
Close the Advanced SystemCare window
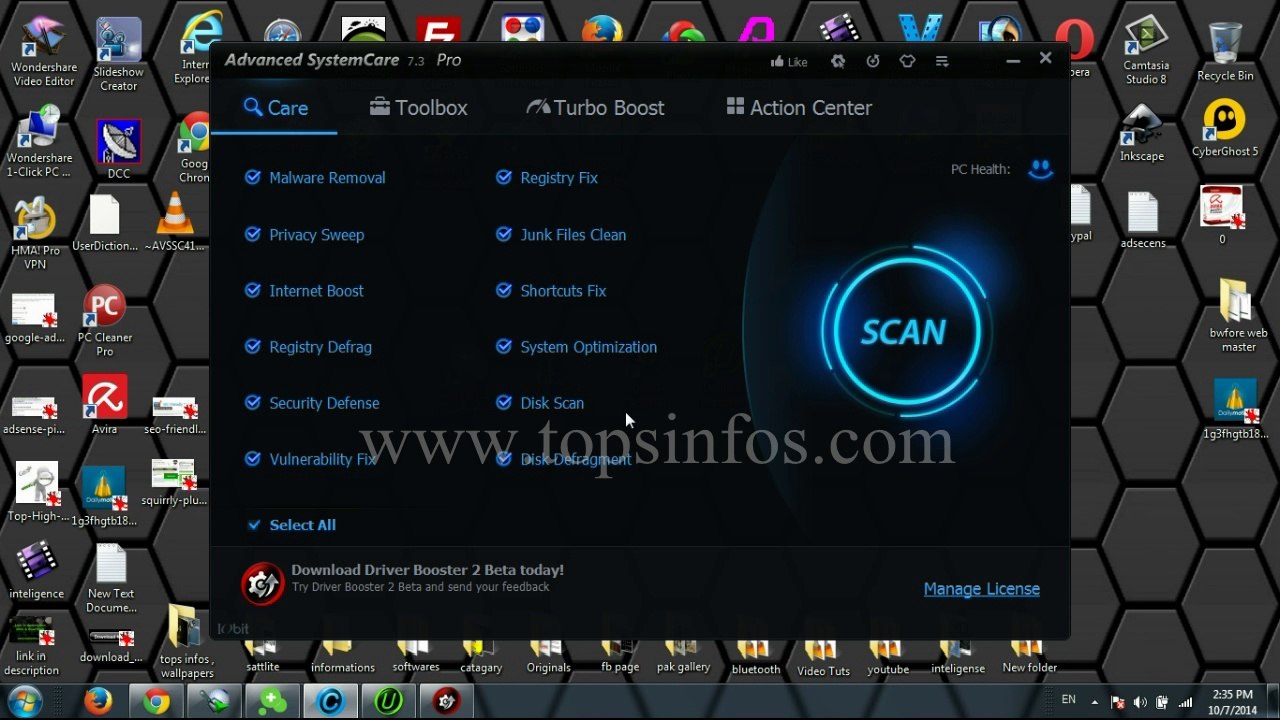(x=1045, y=59)
